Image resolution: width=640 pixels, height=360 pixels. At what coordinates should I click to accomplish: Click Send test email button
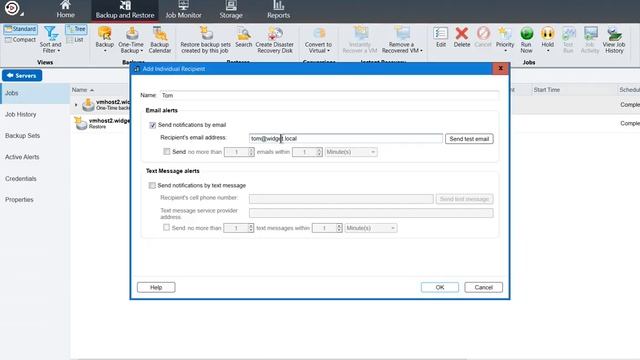tap(469, 139)
